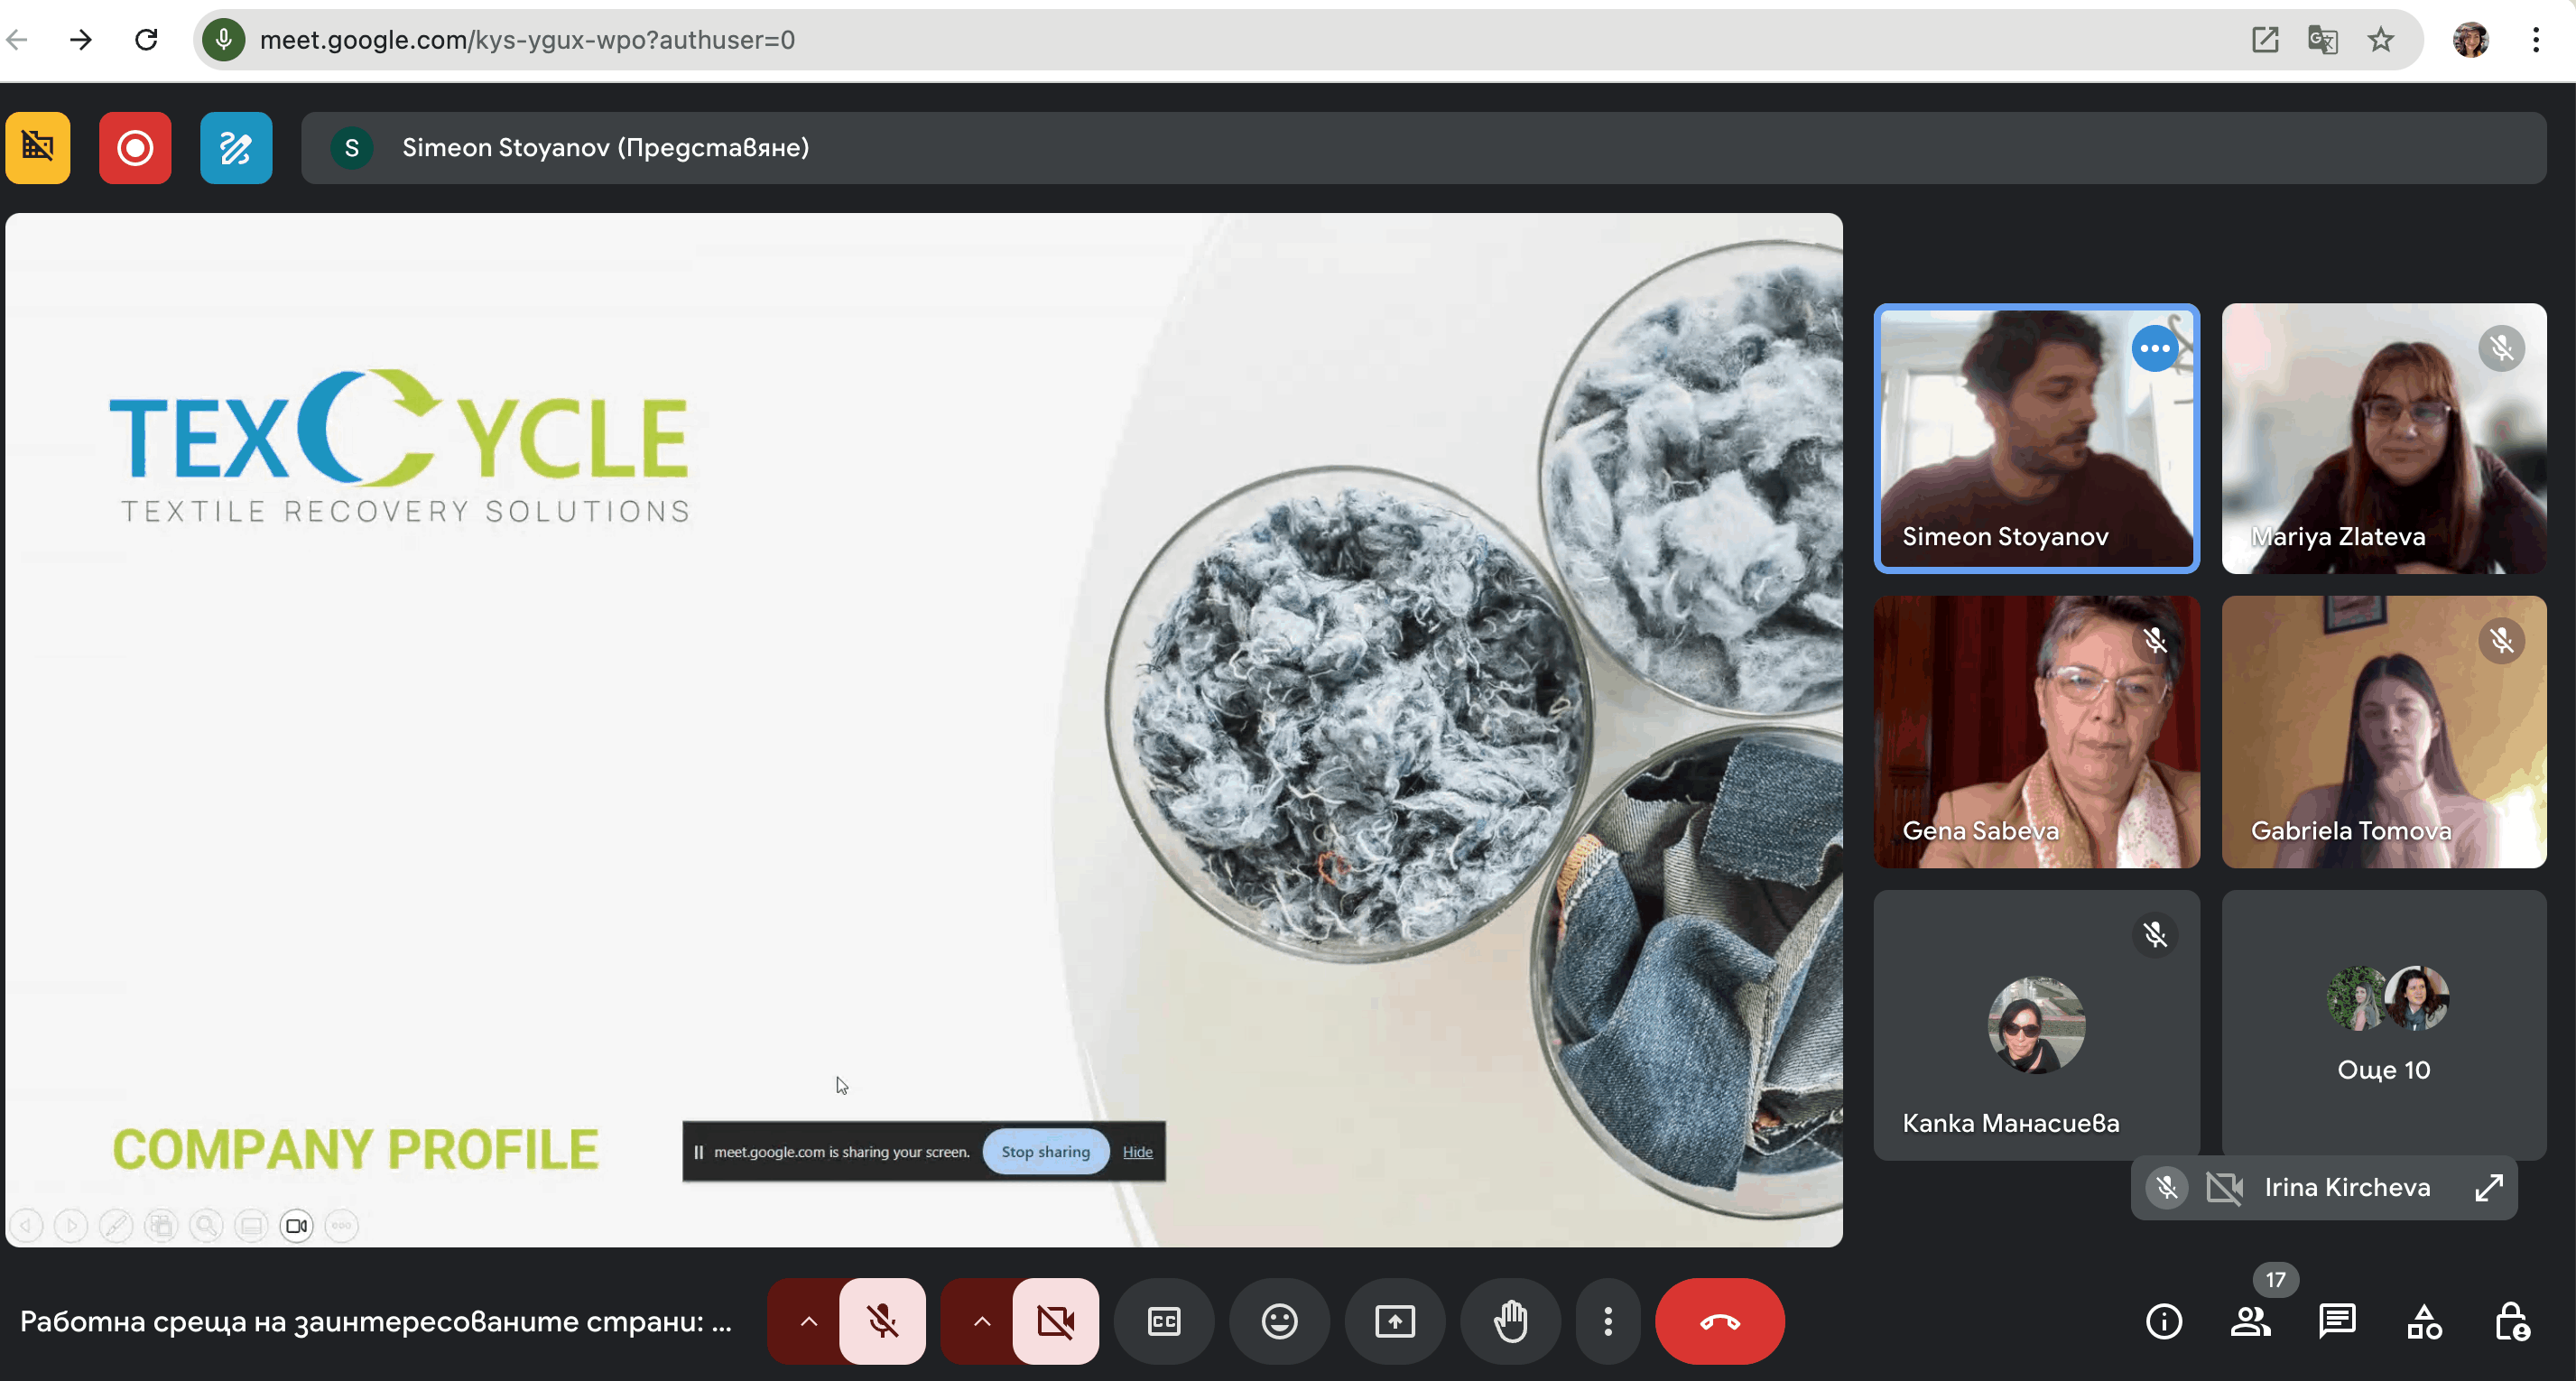Open chat with everyone icon

point(2338,1321)
